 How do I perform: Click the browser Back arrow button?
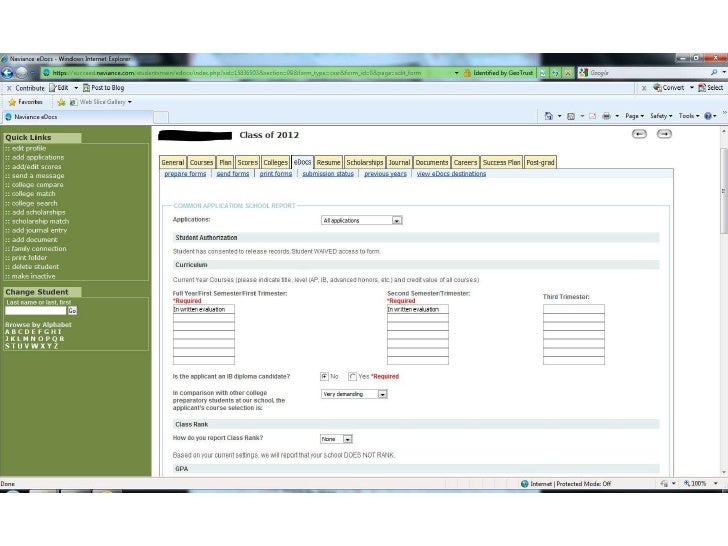7,73
